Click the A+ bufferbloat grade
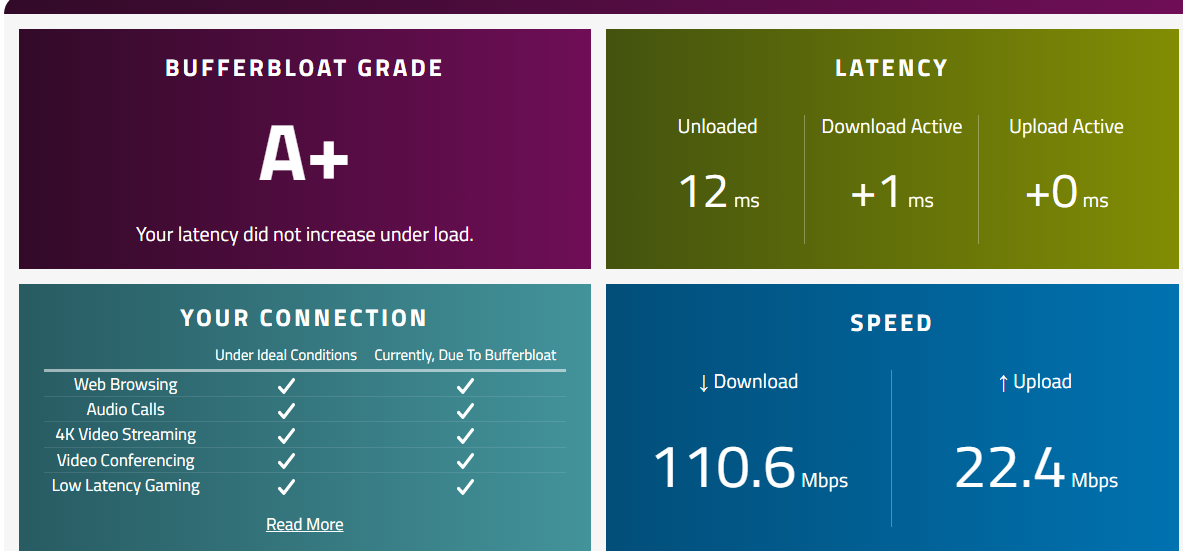Image resolution: width=1183 pixels, height=551 pixels. [x=304, y=155]
